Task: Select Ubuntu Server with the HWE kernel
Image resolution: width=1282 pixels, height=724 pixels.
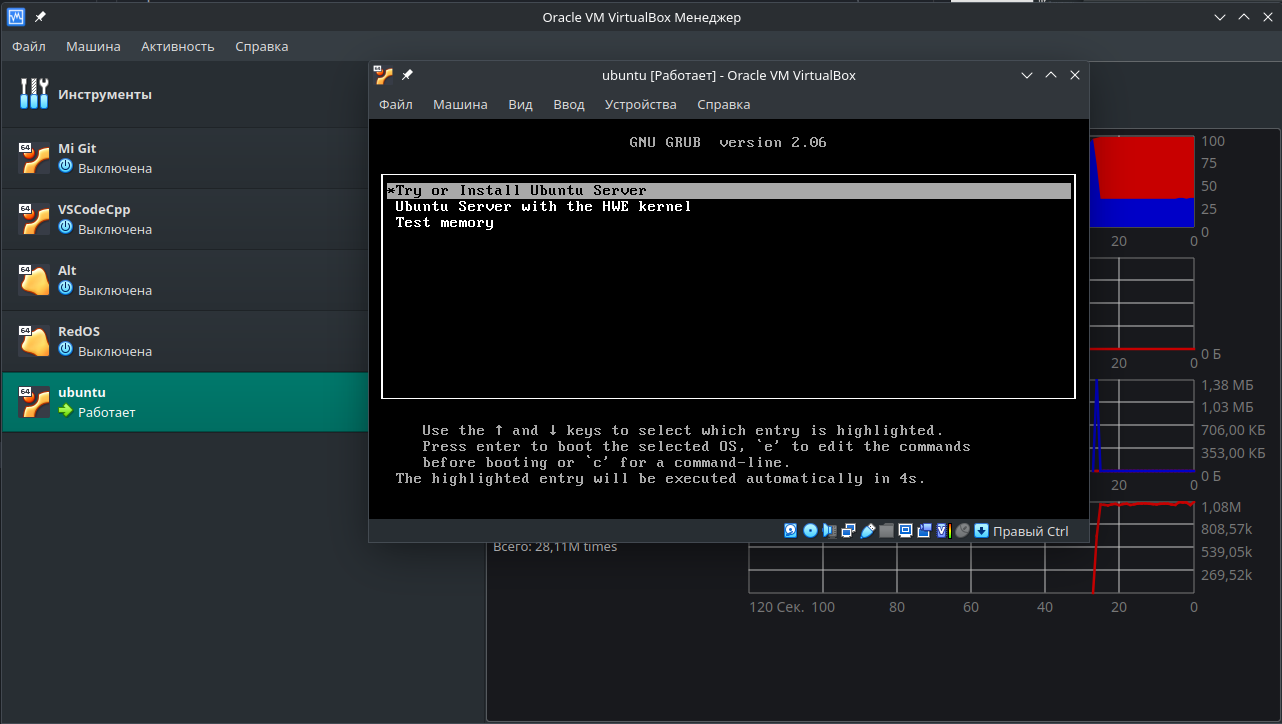Action: [543, 206]
